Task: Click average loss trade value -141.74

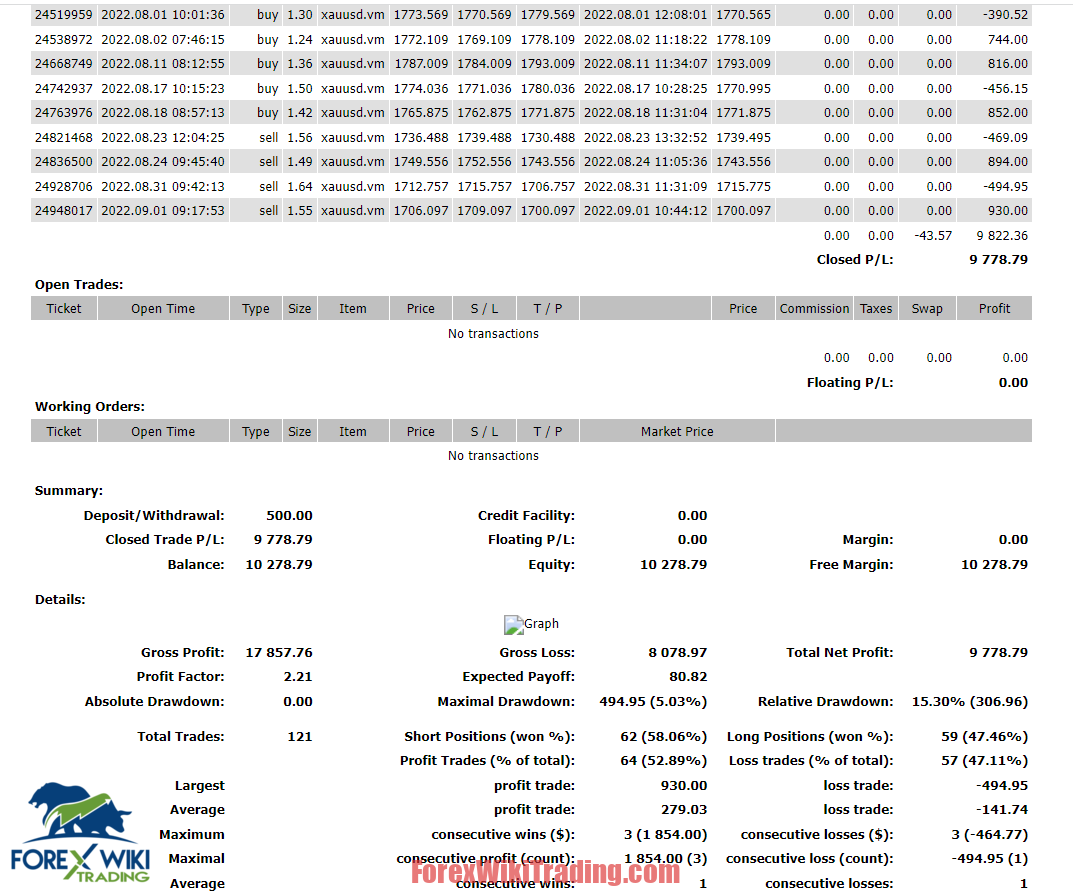Action: click(x=1002, y=809)
